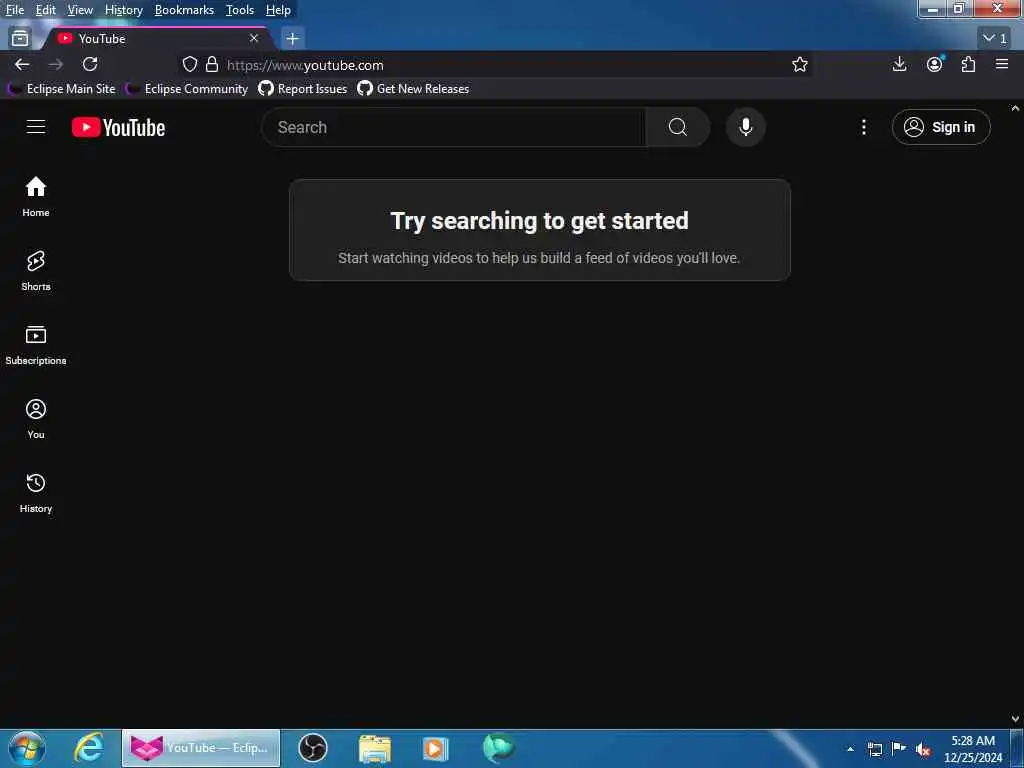Screen dimensions: 1024x768
Task: Open the Edit menu
Action: [45, 10]
